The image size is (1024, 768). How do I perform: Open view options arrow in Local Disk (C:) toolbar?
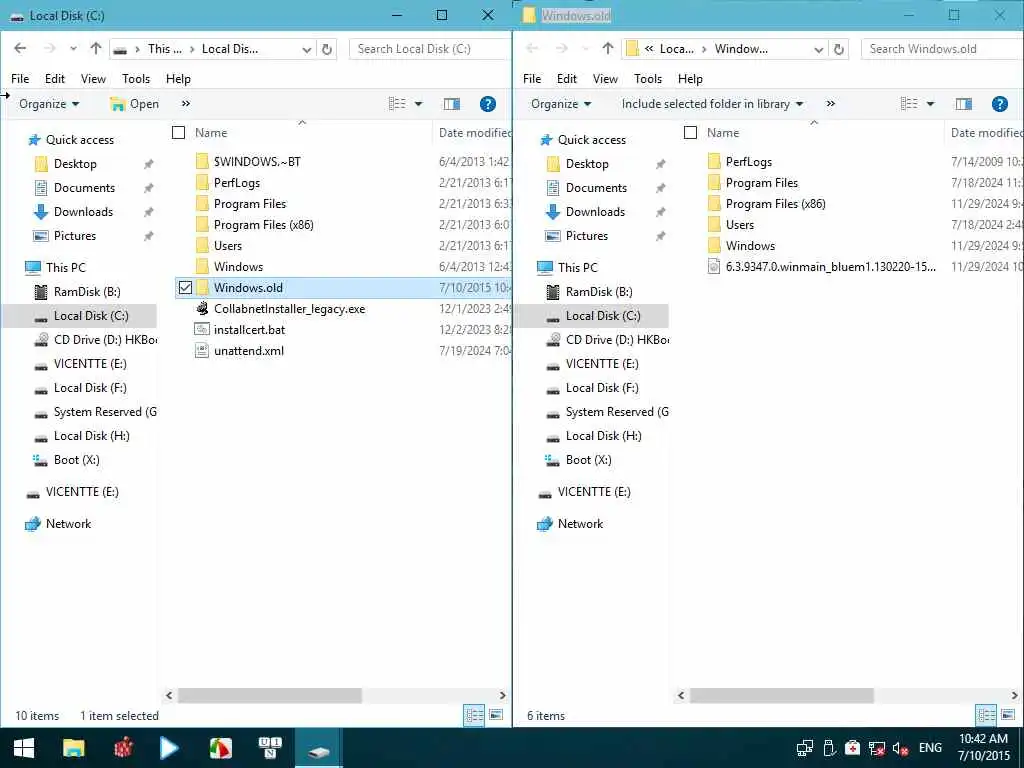(x=419, y=104)
